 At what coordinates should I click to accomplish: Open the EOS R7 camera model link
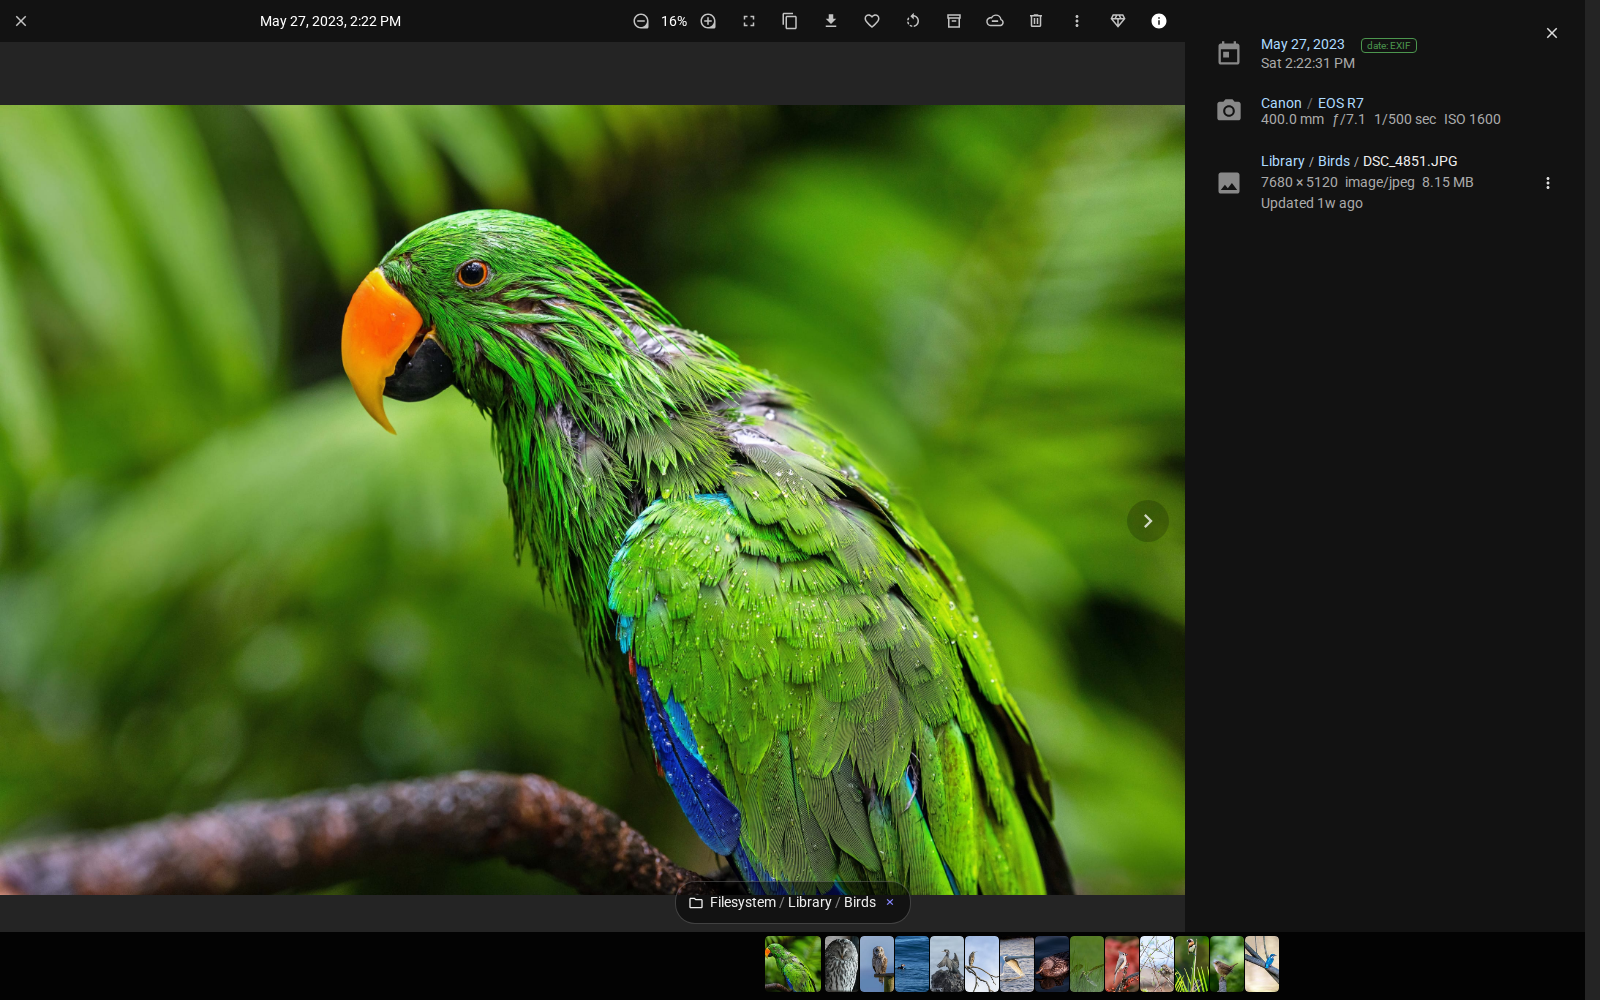coord(1340,103)
